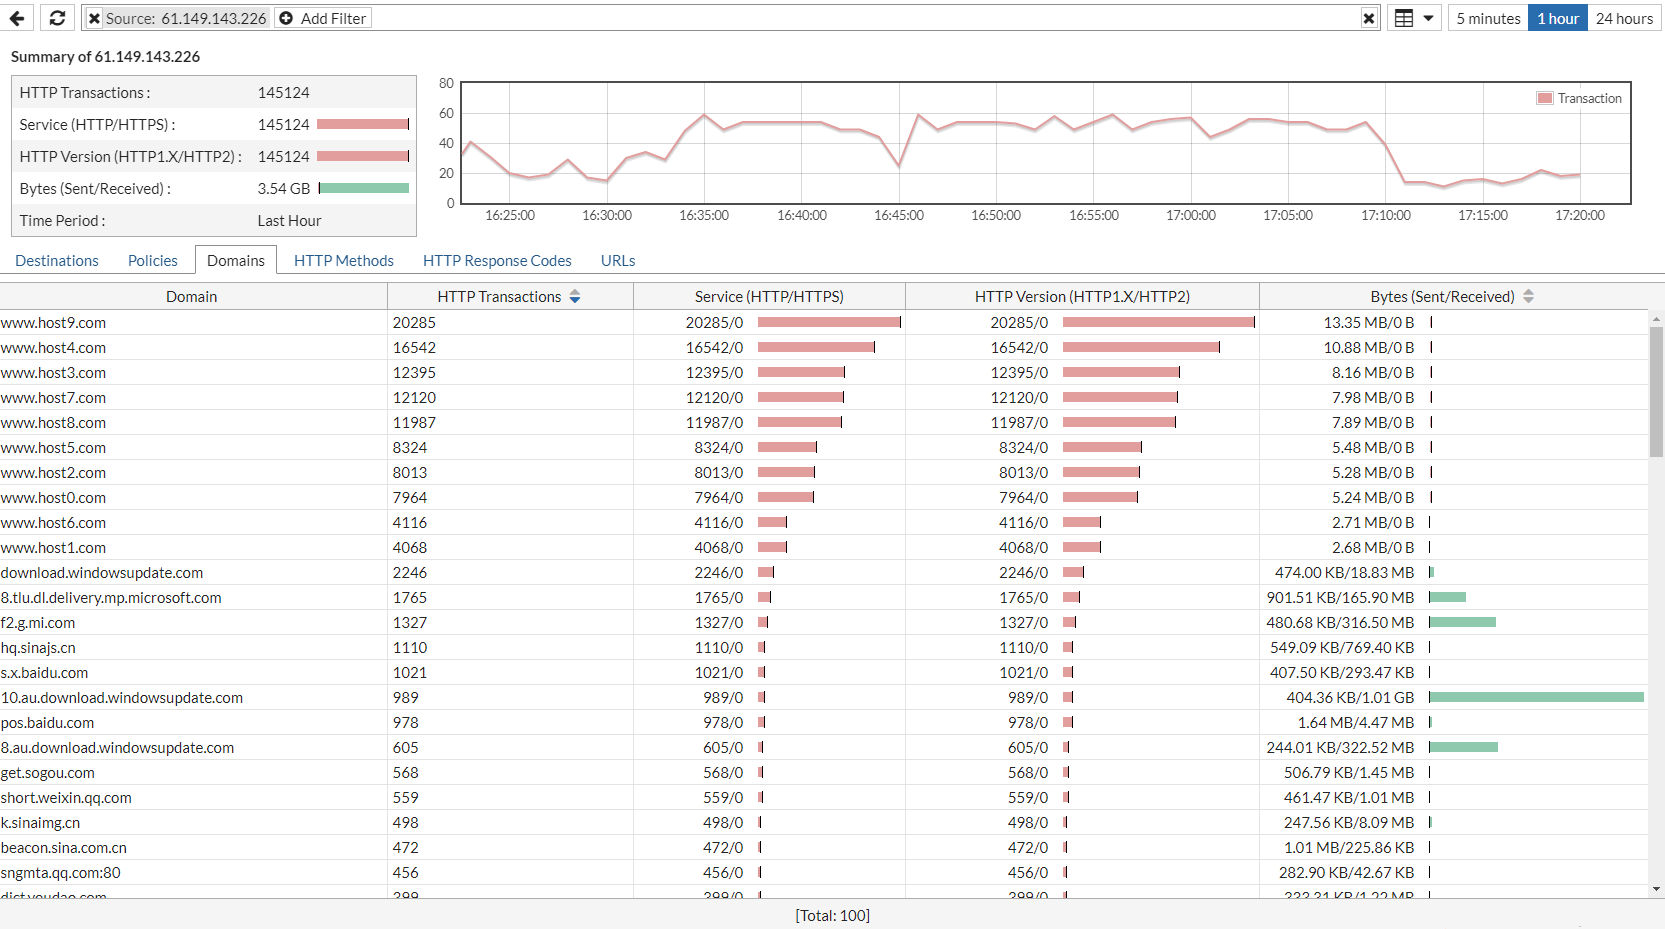Select download.windowsupdate.com row
Viewport: 1665px width, 929px height.
824,572
